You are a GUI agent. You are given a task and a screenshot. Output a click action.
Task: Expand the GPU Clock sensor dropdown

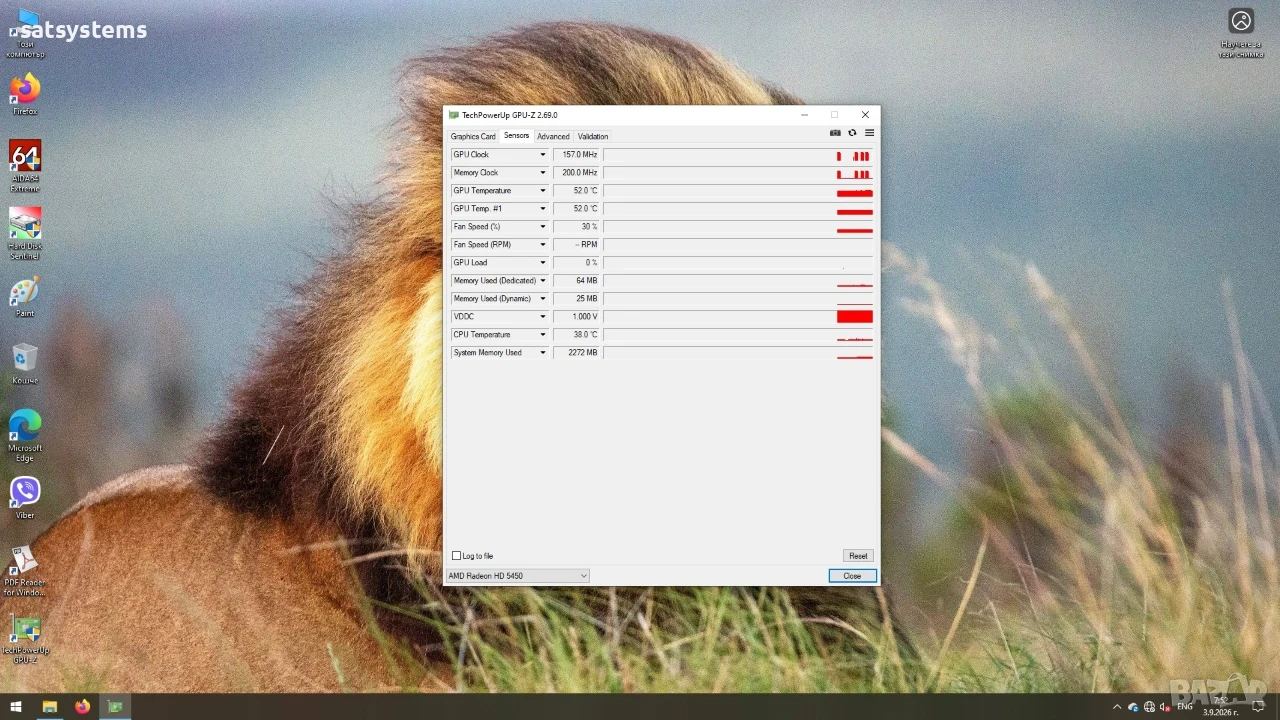(543, 155)
